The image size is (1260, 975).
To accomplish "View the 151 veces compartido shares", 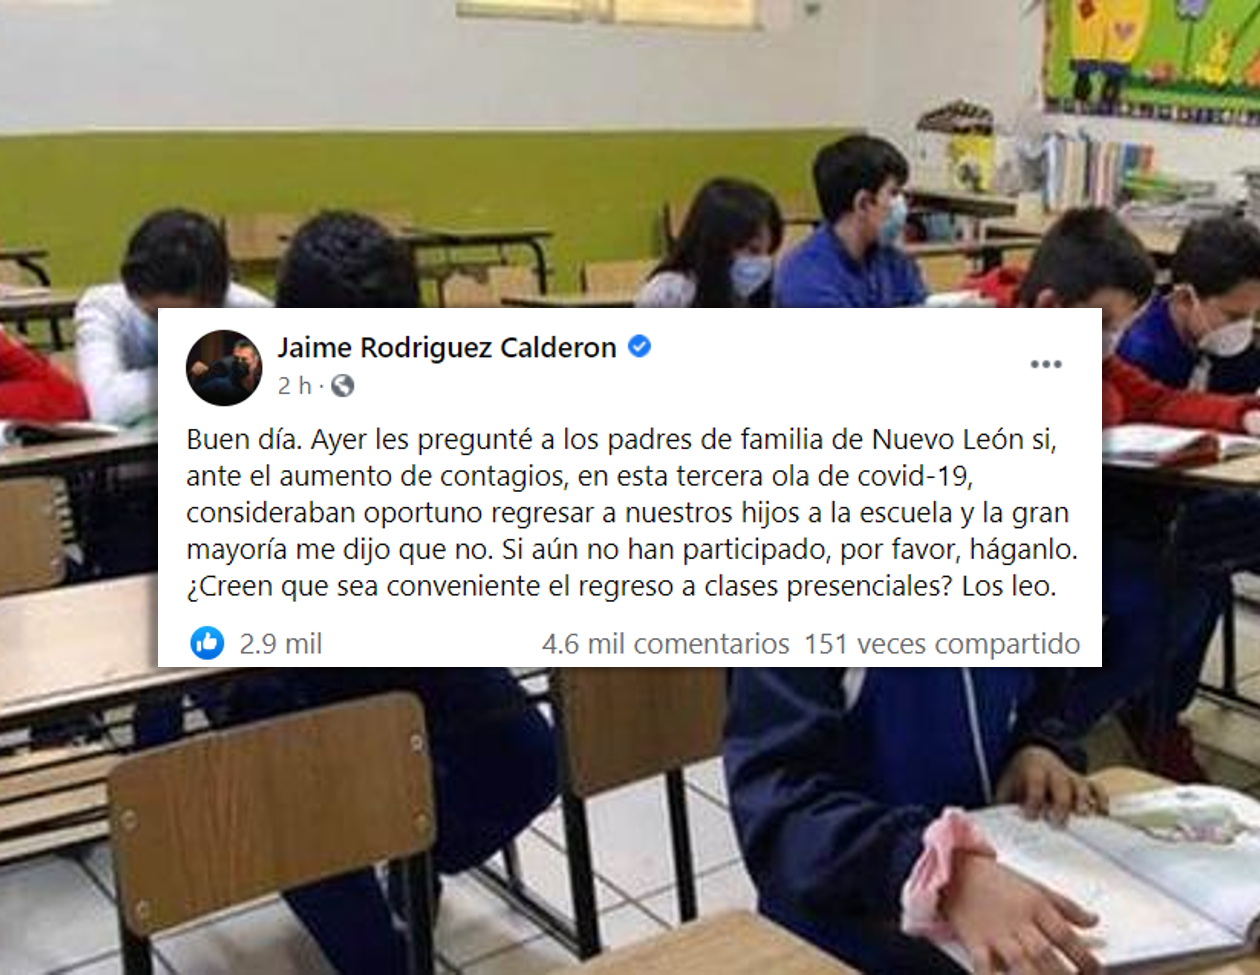I will tap(942, 644).
